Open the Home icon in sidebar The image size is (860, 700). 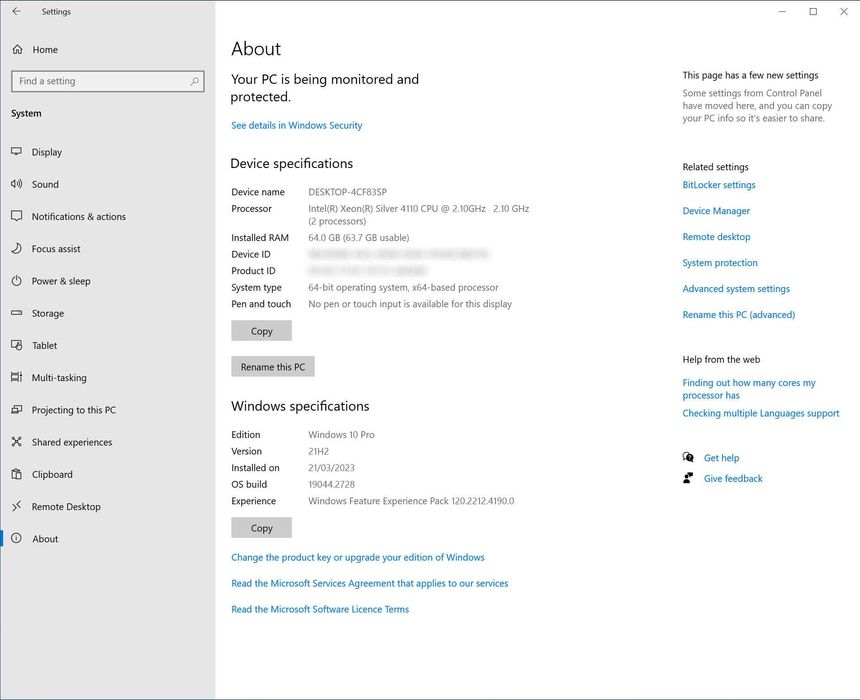(18, 49)
